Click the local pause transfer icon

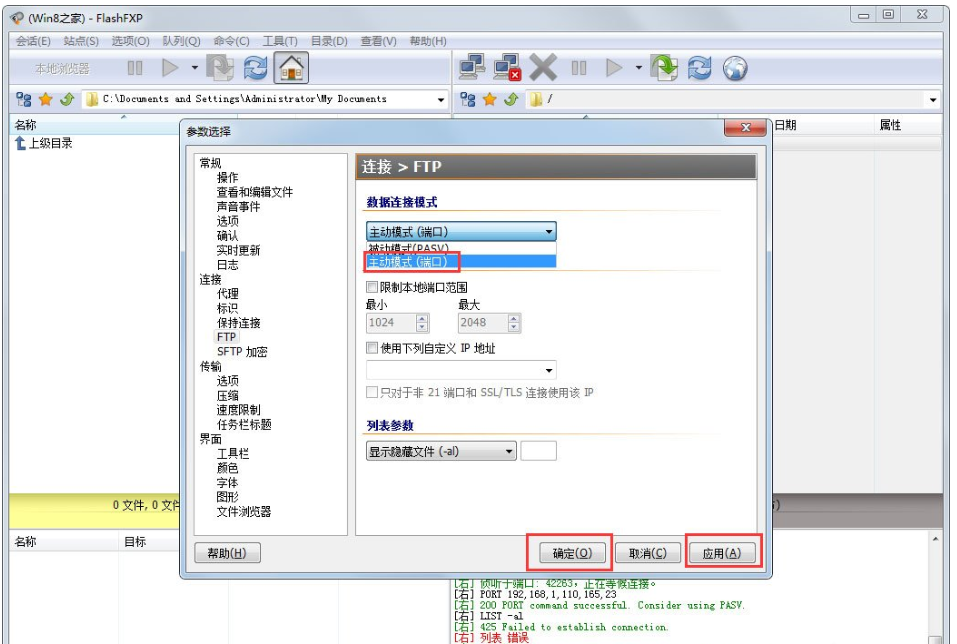point(135,68)
